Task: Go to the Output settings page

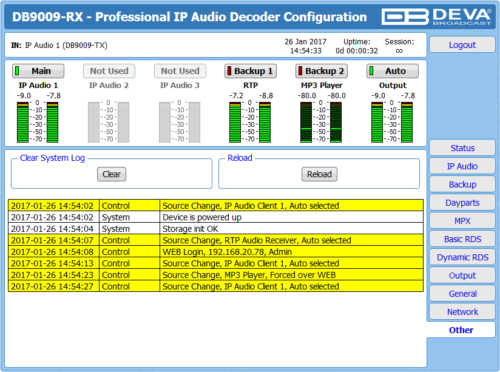Action: (x=462, y=275)
